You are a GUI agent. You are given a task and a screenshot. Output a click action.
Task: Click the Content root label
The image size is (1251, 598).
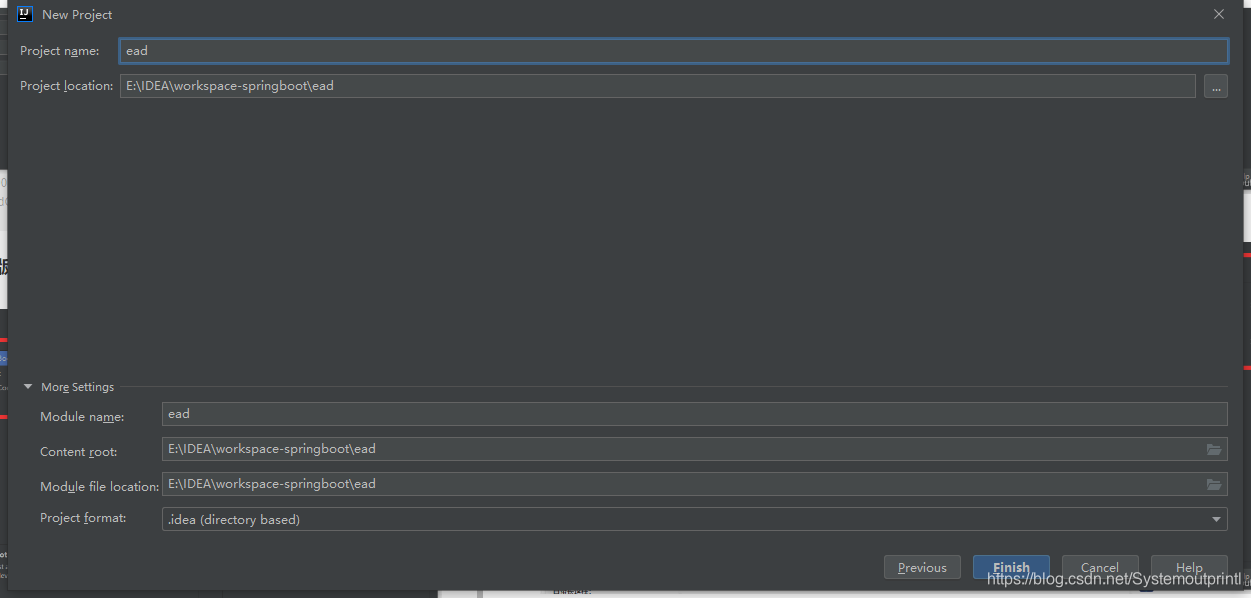(79, 452)
